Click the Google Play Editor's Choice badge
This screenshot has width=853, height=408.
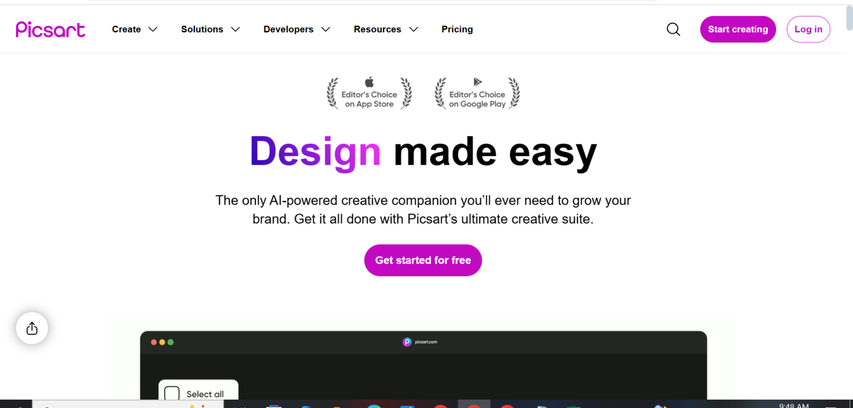477,93
